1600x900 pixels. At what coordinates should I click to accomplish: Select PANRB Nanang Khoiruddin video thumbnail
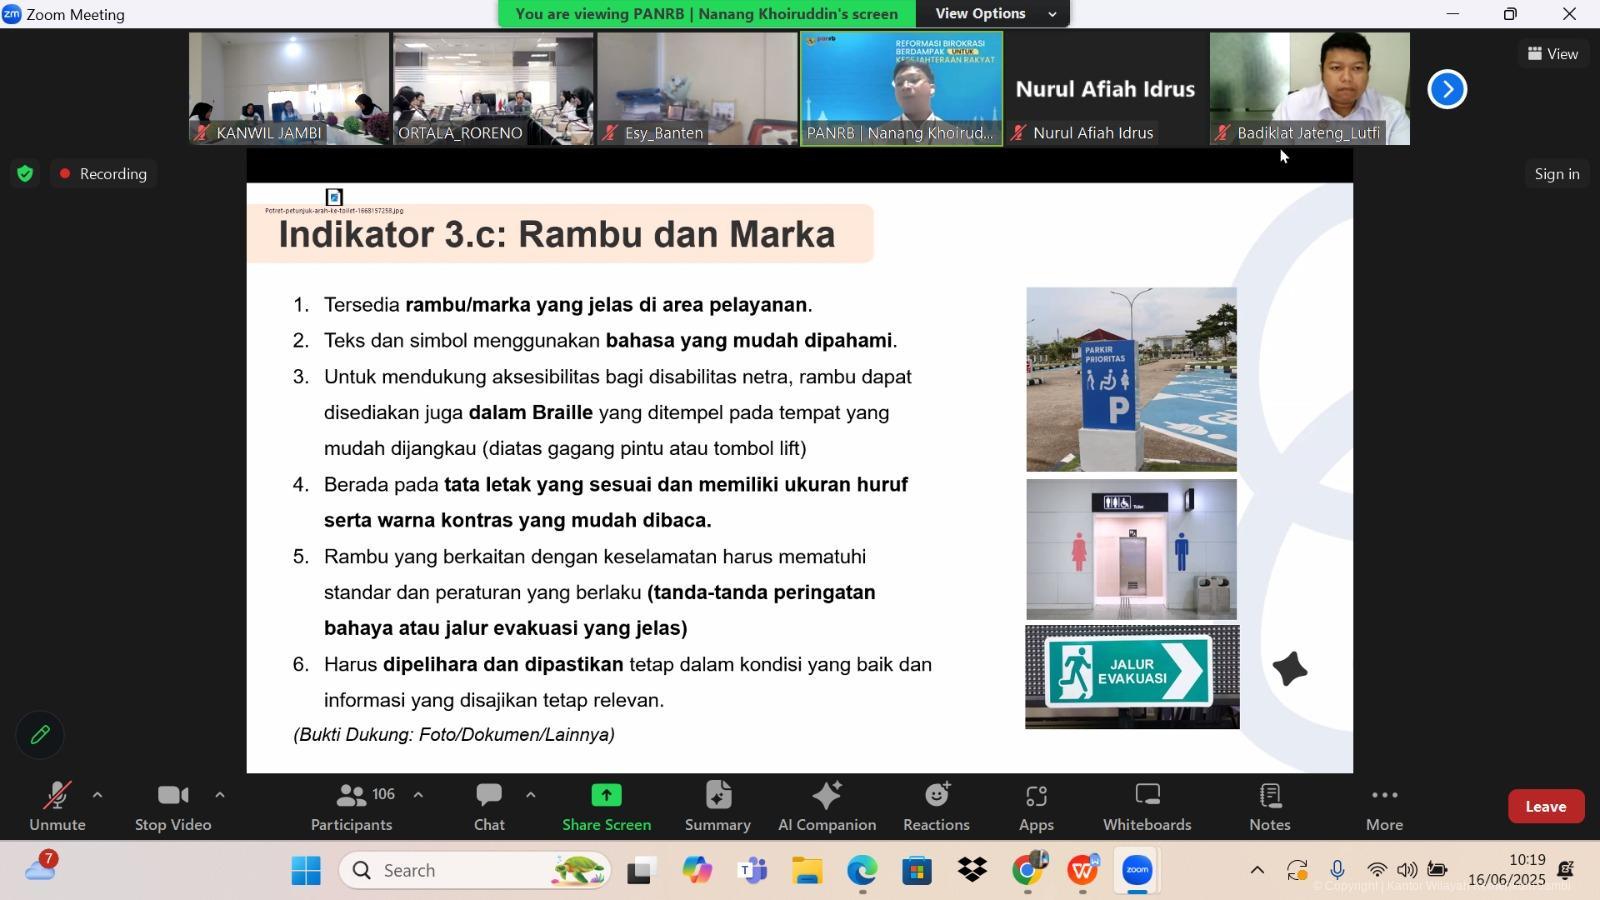pos(901,89)
